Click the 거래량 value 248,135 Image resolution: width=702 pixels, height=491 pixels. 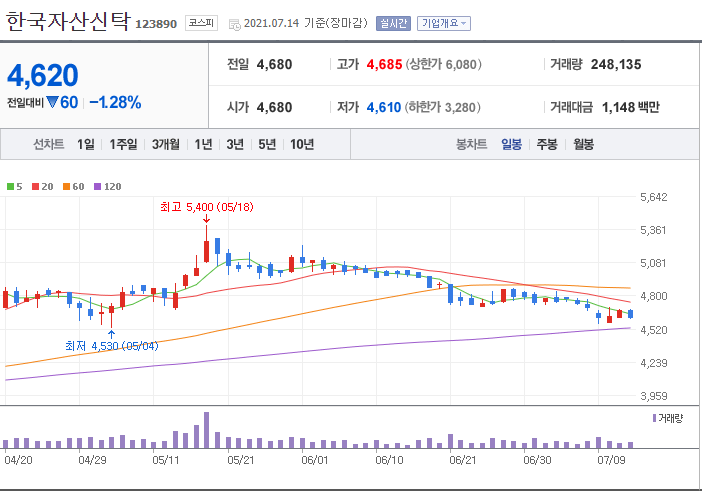click(616, 64)
